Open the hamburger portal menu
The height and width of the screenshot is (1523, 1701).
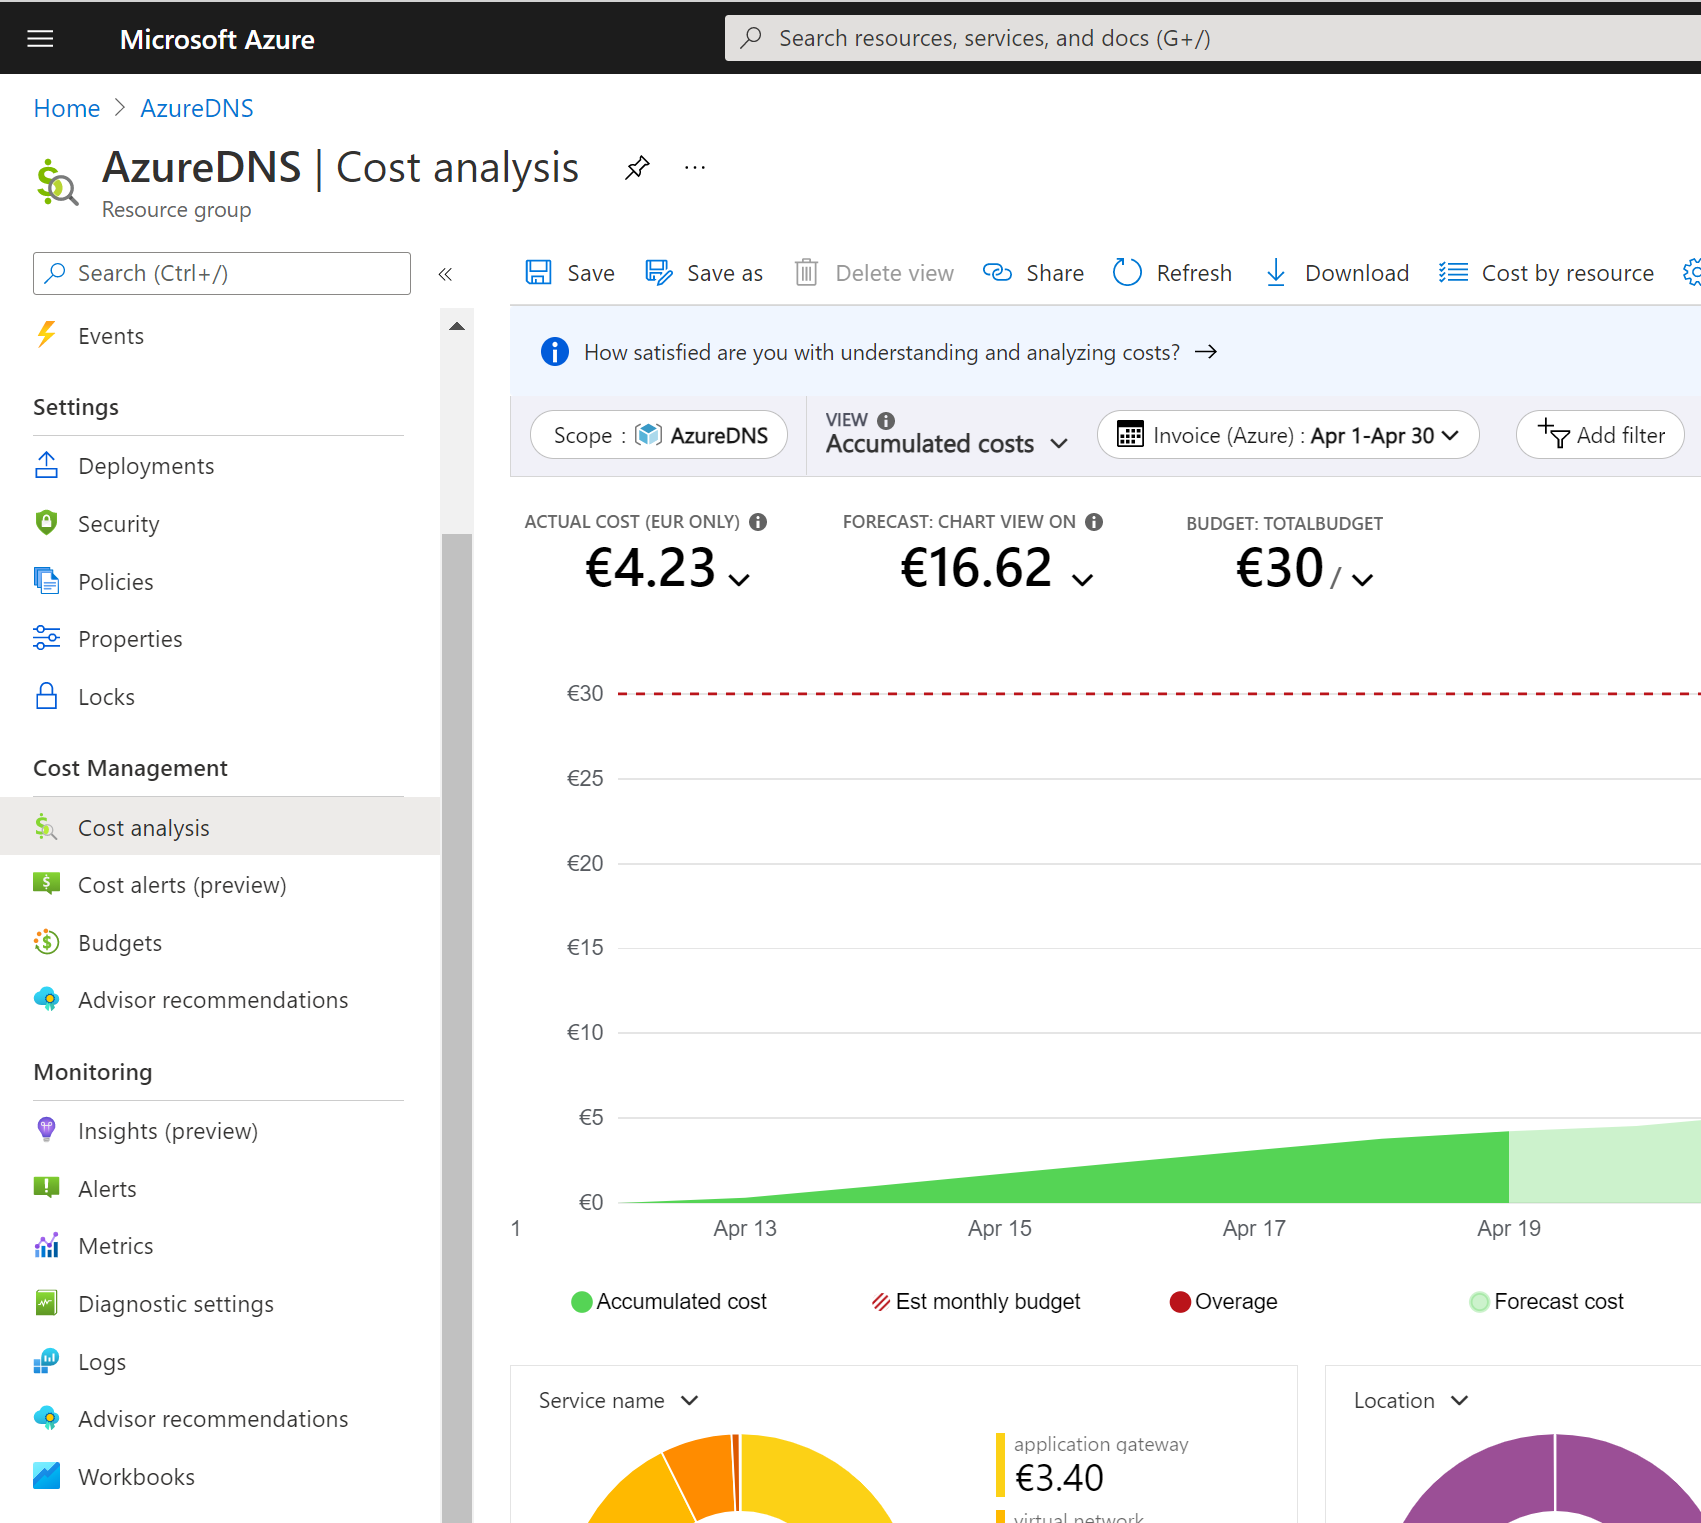[x=40, y=39]
